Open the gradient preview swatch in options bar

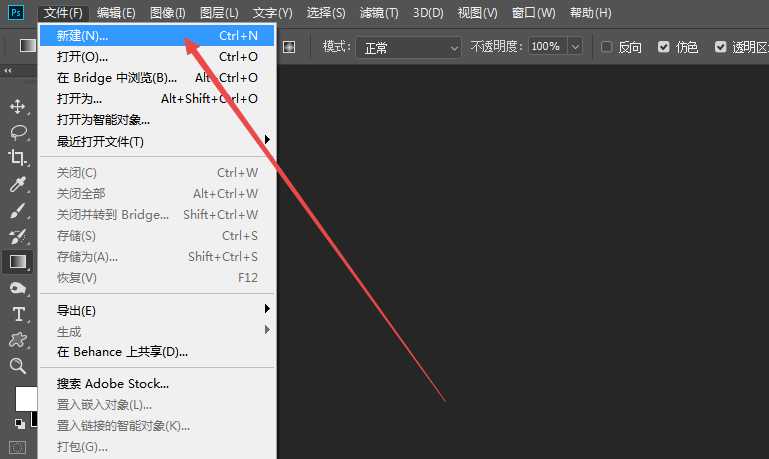28,46
